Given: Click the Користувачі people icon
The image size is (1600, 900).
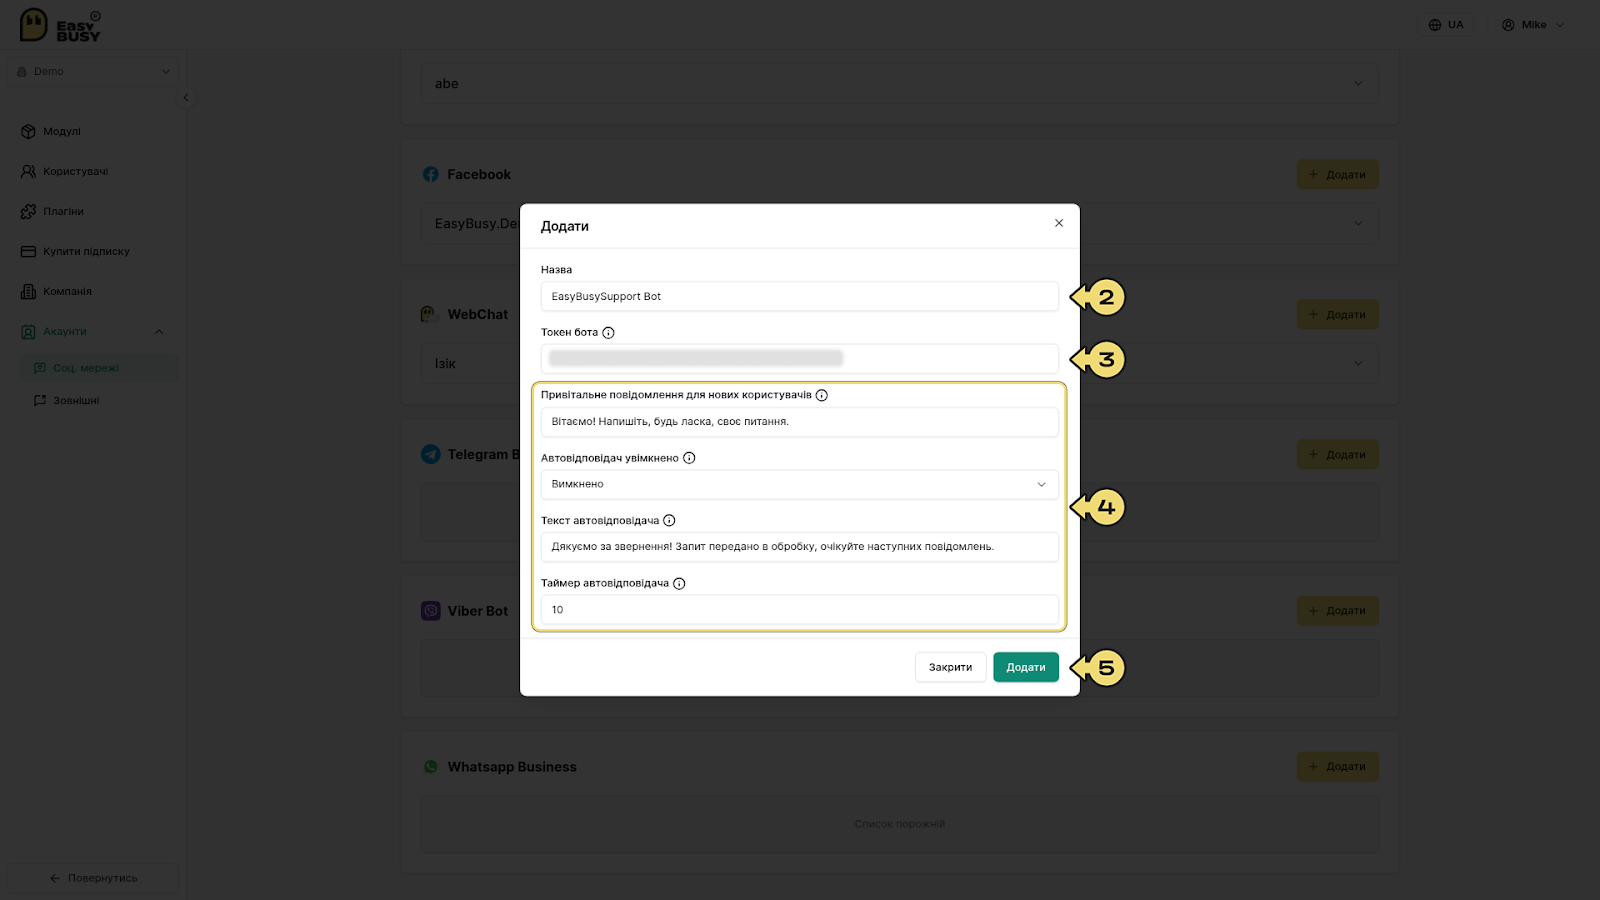Looking at the screenshot, I should point(28,171).
